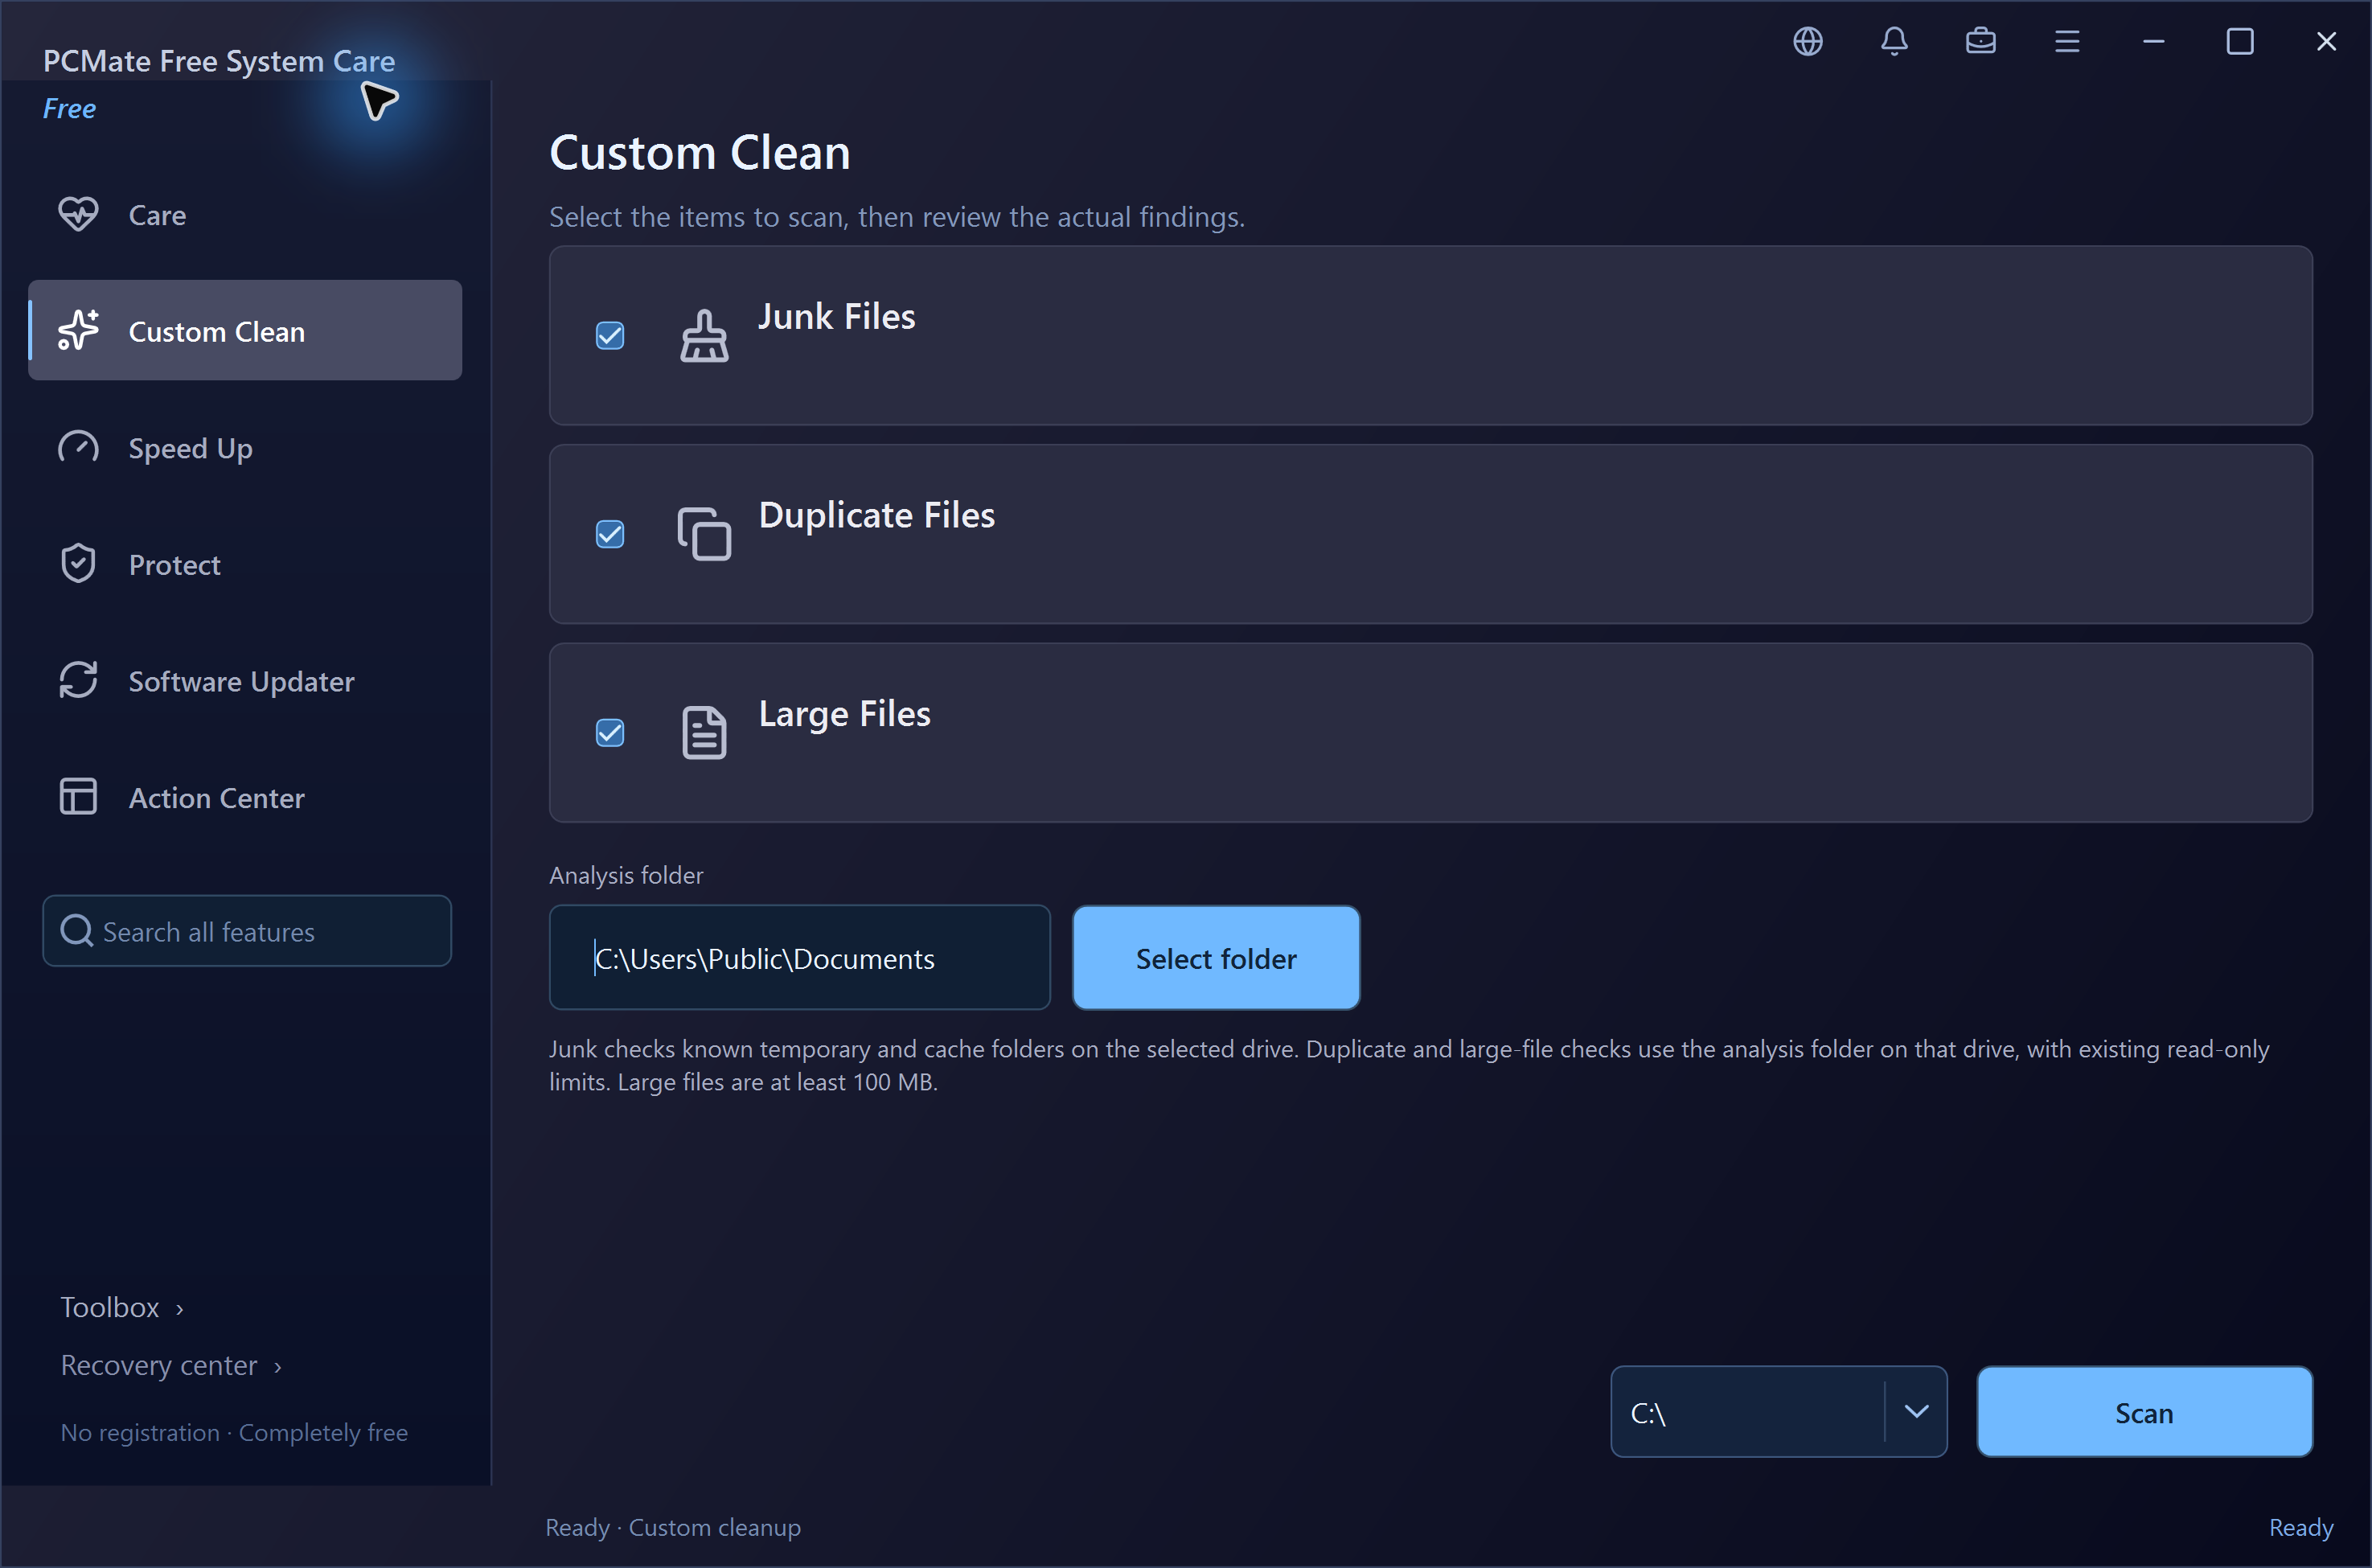Uncheck the Junk Files checkbox
This screenshot has height=1568, width=2372.
(x=610, y=335)
